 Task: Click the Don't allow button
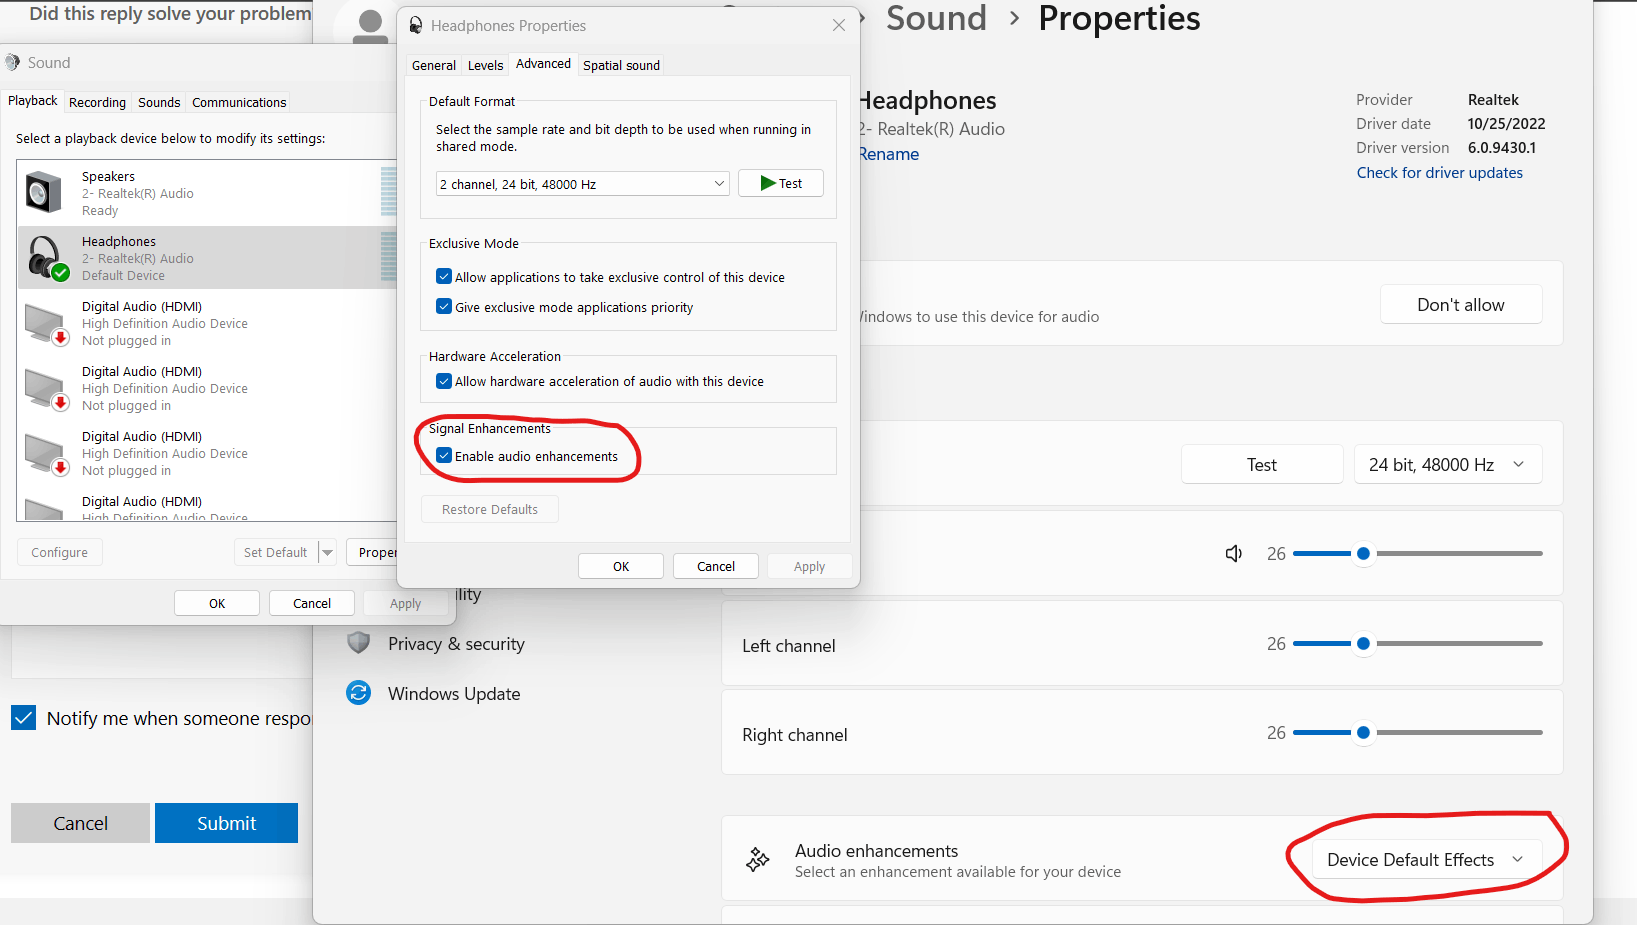[1461, 305]
